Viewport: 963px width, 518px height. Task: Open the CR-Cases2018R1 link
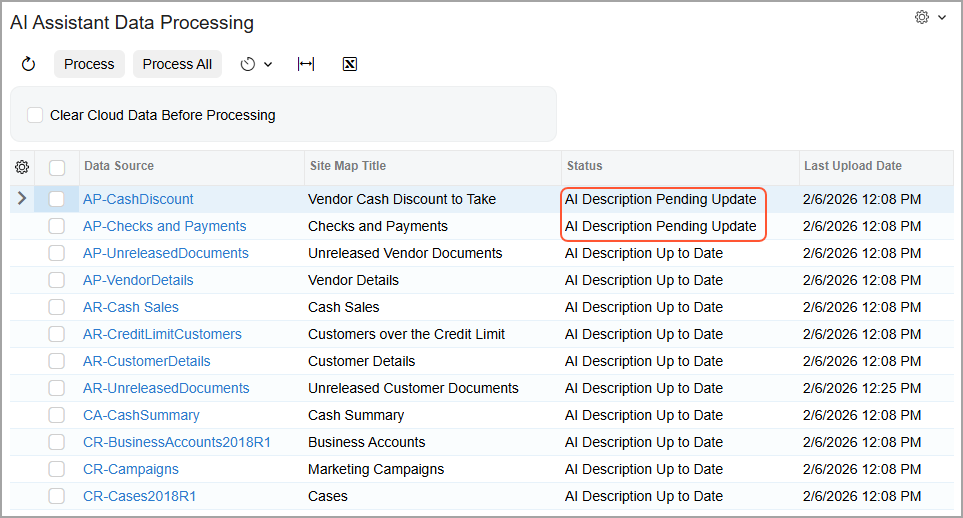pyautogui.click(x=139, y=496)
